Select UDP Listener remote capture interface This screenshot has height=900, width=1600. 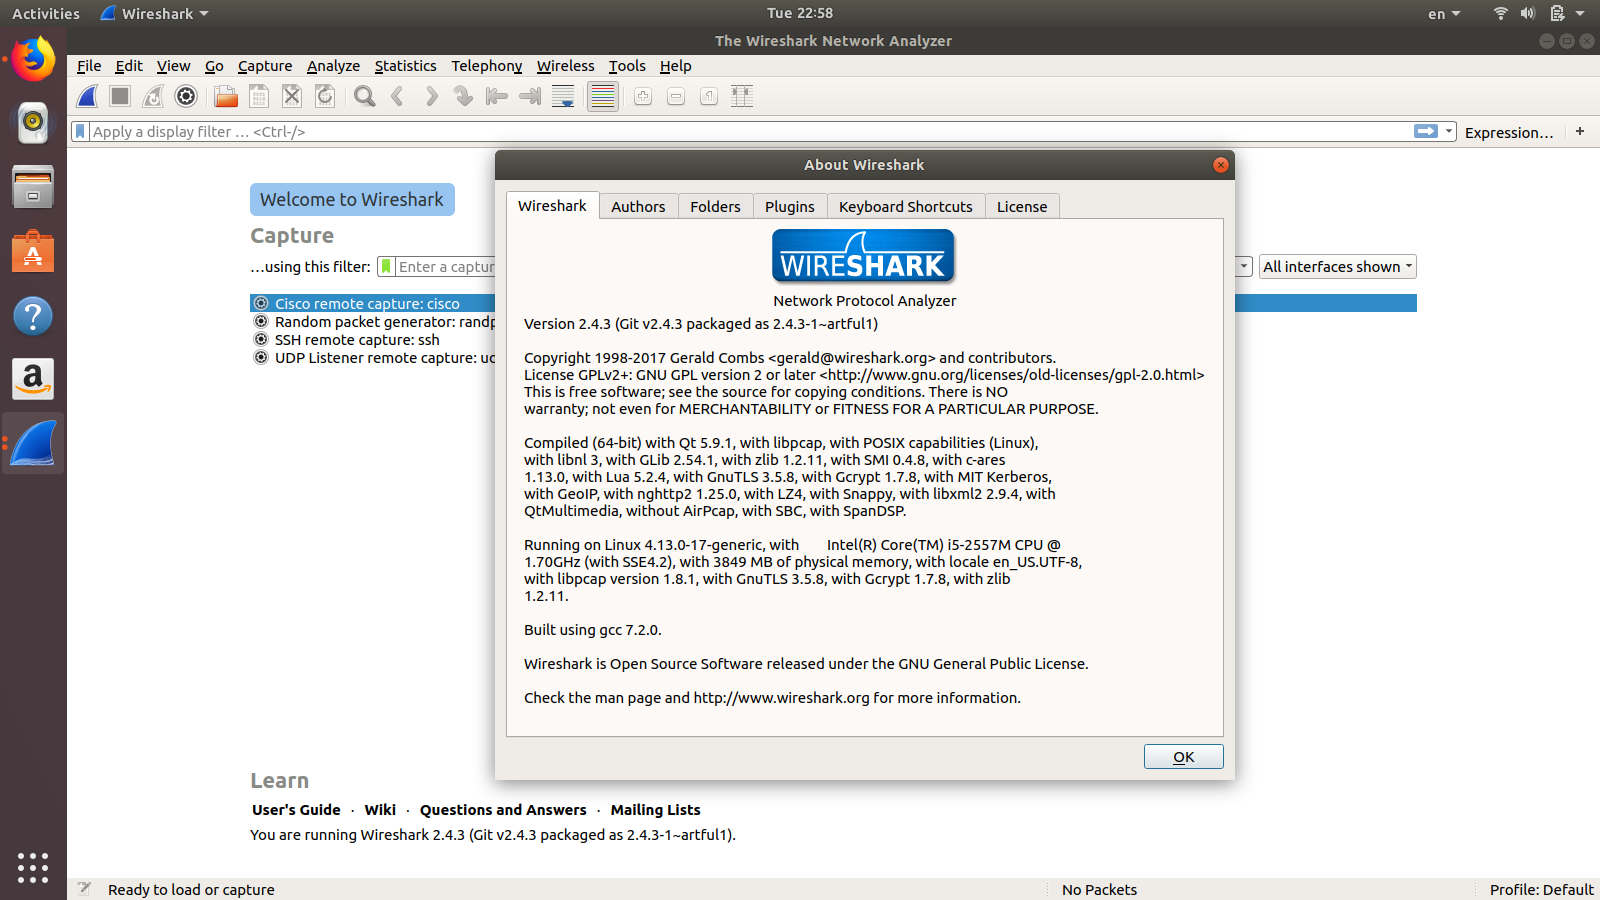372,358
